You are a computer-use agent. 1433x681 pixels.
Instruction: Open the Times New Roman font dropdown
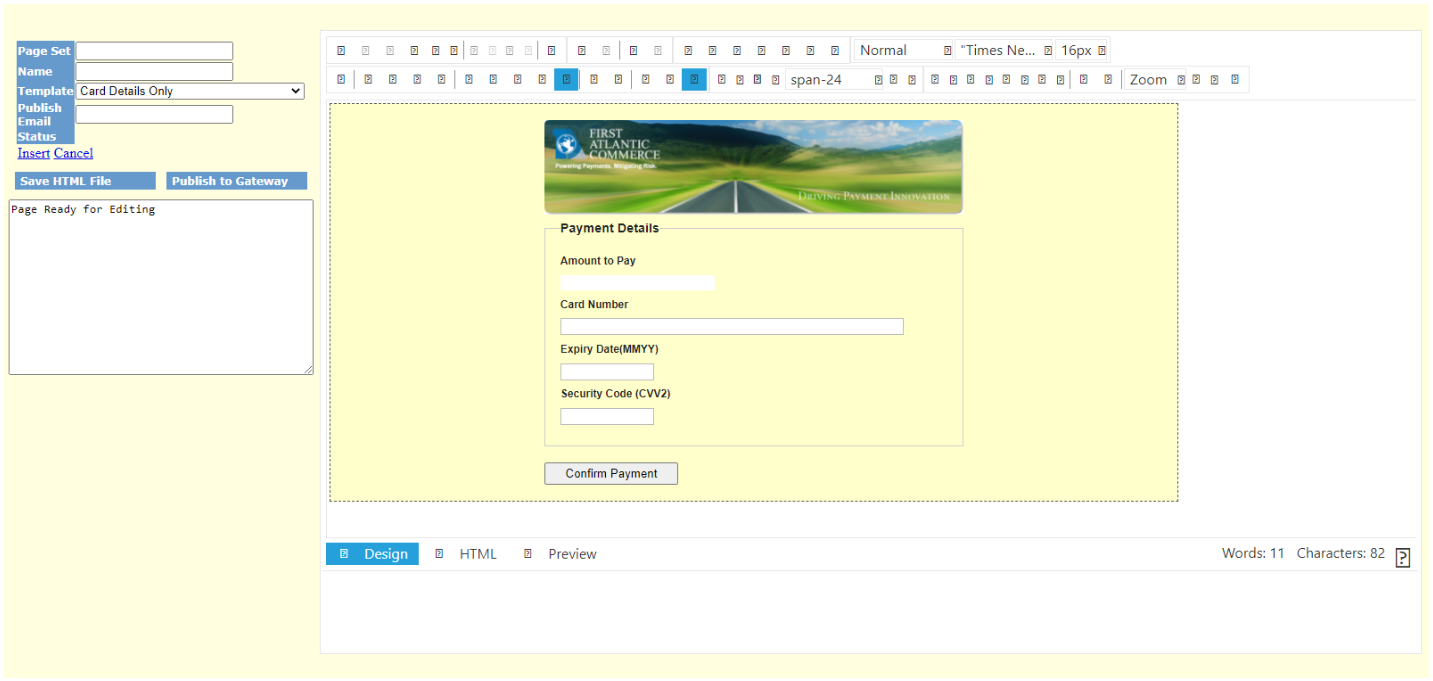pyautogui.click(x=1004, y=48)
